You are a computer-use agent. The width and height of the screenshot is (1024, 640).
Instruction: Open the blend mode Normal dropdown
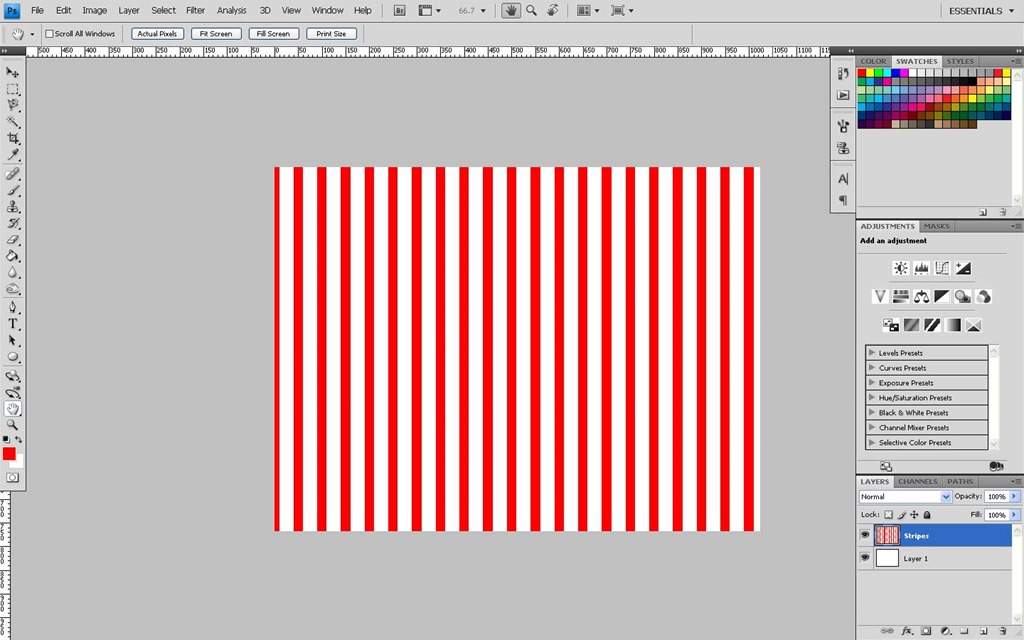click(x=905, y=496)
